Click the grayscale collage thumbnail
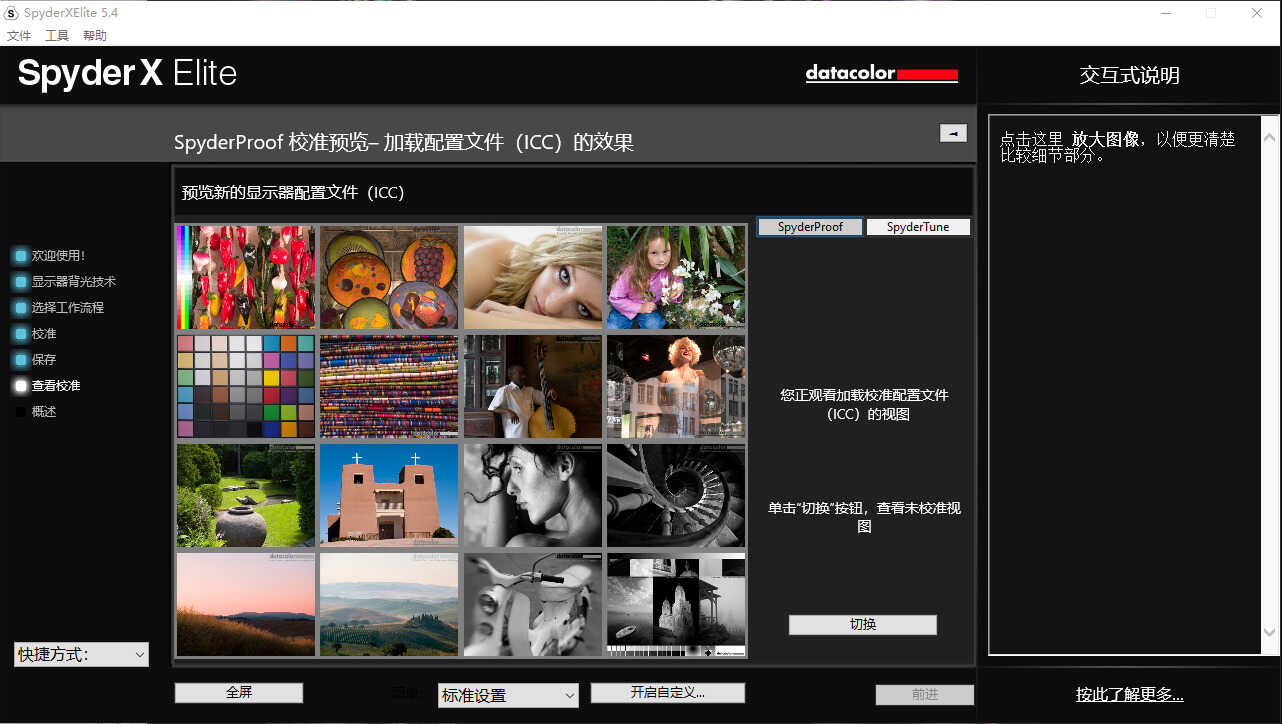The width and height of the screenshot is (1282, 724). [x=676, y=604]
